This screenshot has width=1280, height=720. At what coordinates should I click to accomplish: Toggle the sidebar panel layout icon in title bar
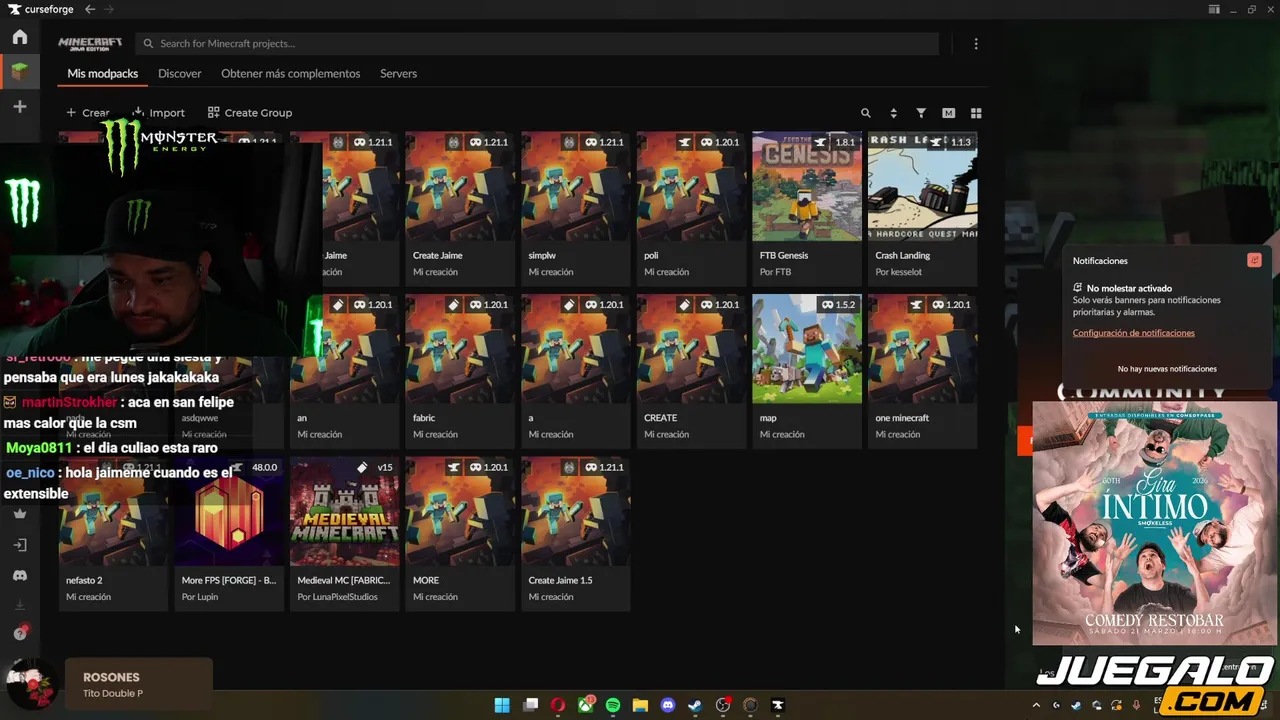point(1214,9)
